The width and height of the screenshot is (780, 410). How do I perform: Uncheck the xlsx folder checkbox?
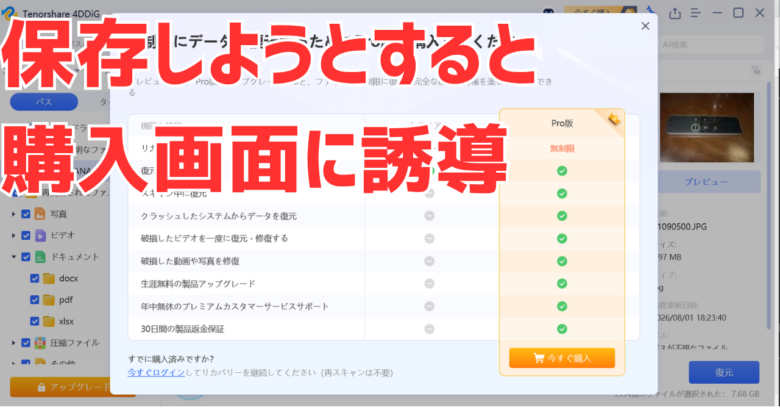pos(34,321)
